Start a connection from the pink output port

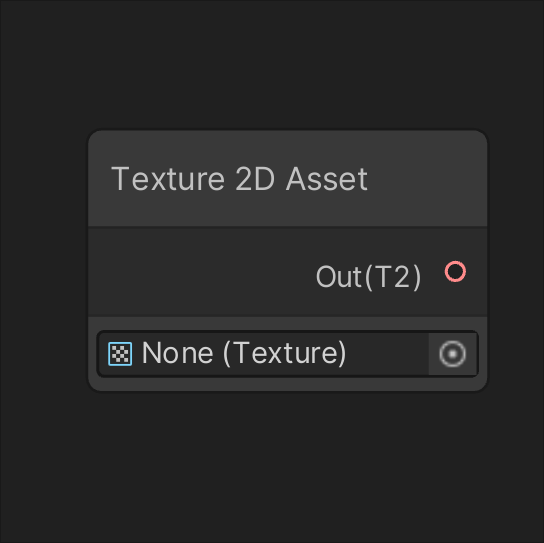455,271
